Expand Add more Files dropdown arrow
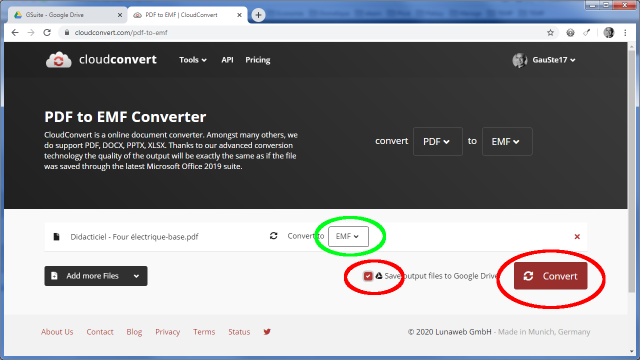The image size is (640, 360). click(x=136, y=276)
